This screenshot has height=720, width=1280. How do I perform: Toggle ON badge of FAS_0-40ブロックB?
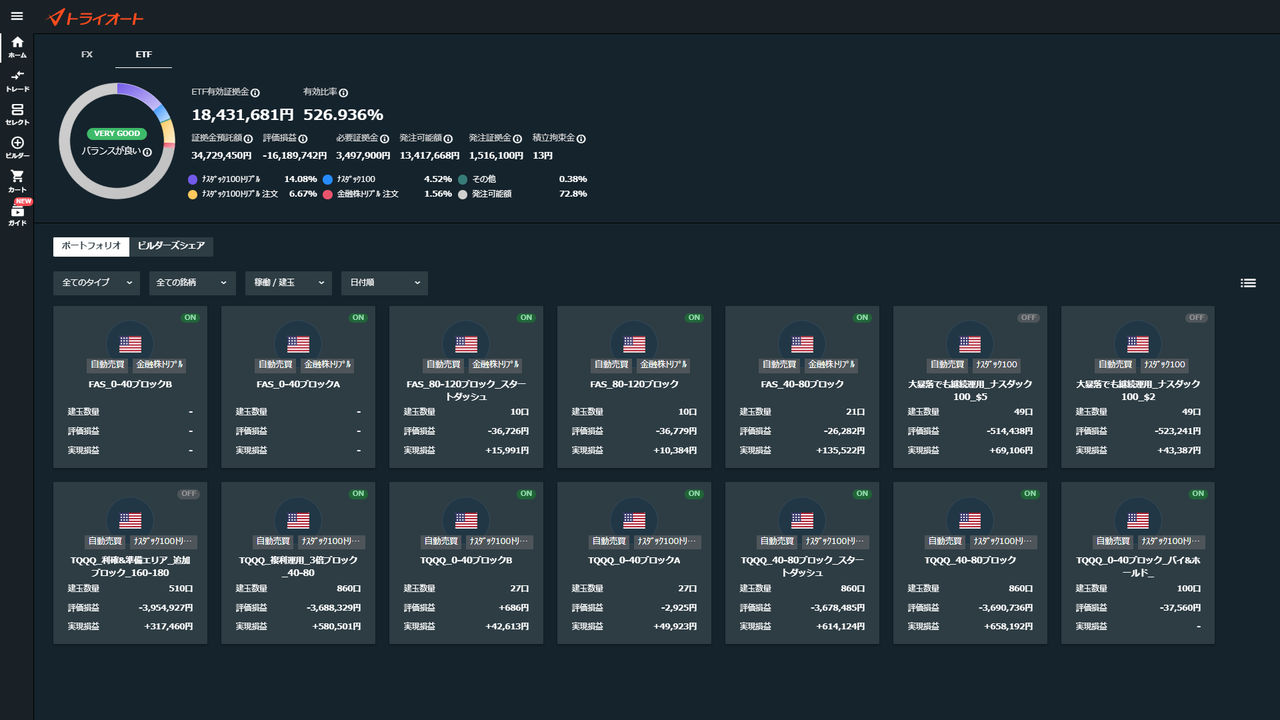[x=190, y=317]
